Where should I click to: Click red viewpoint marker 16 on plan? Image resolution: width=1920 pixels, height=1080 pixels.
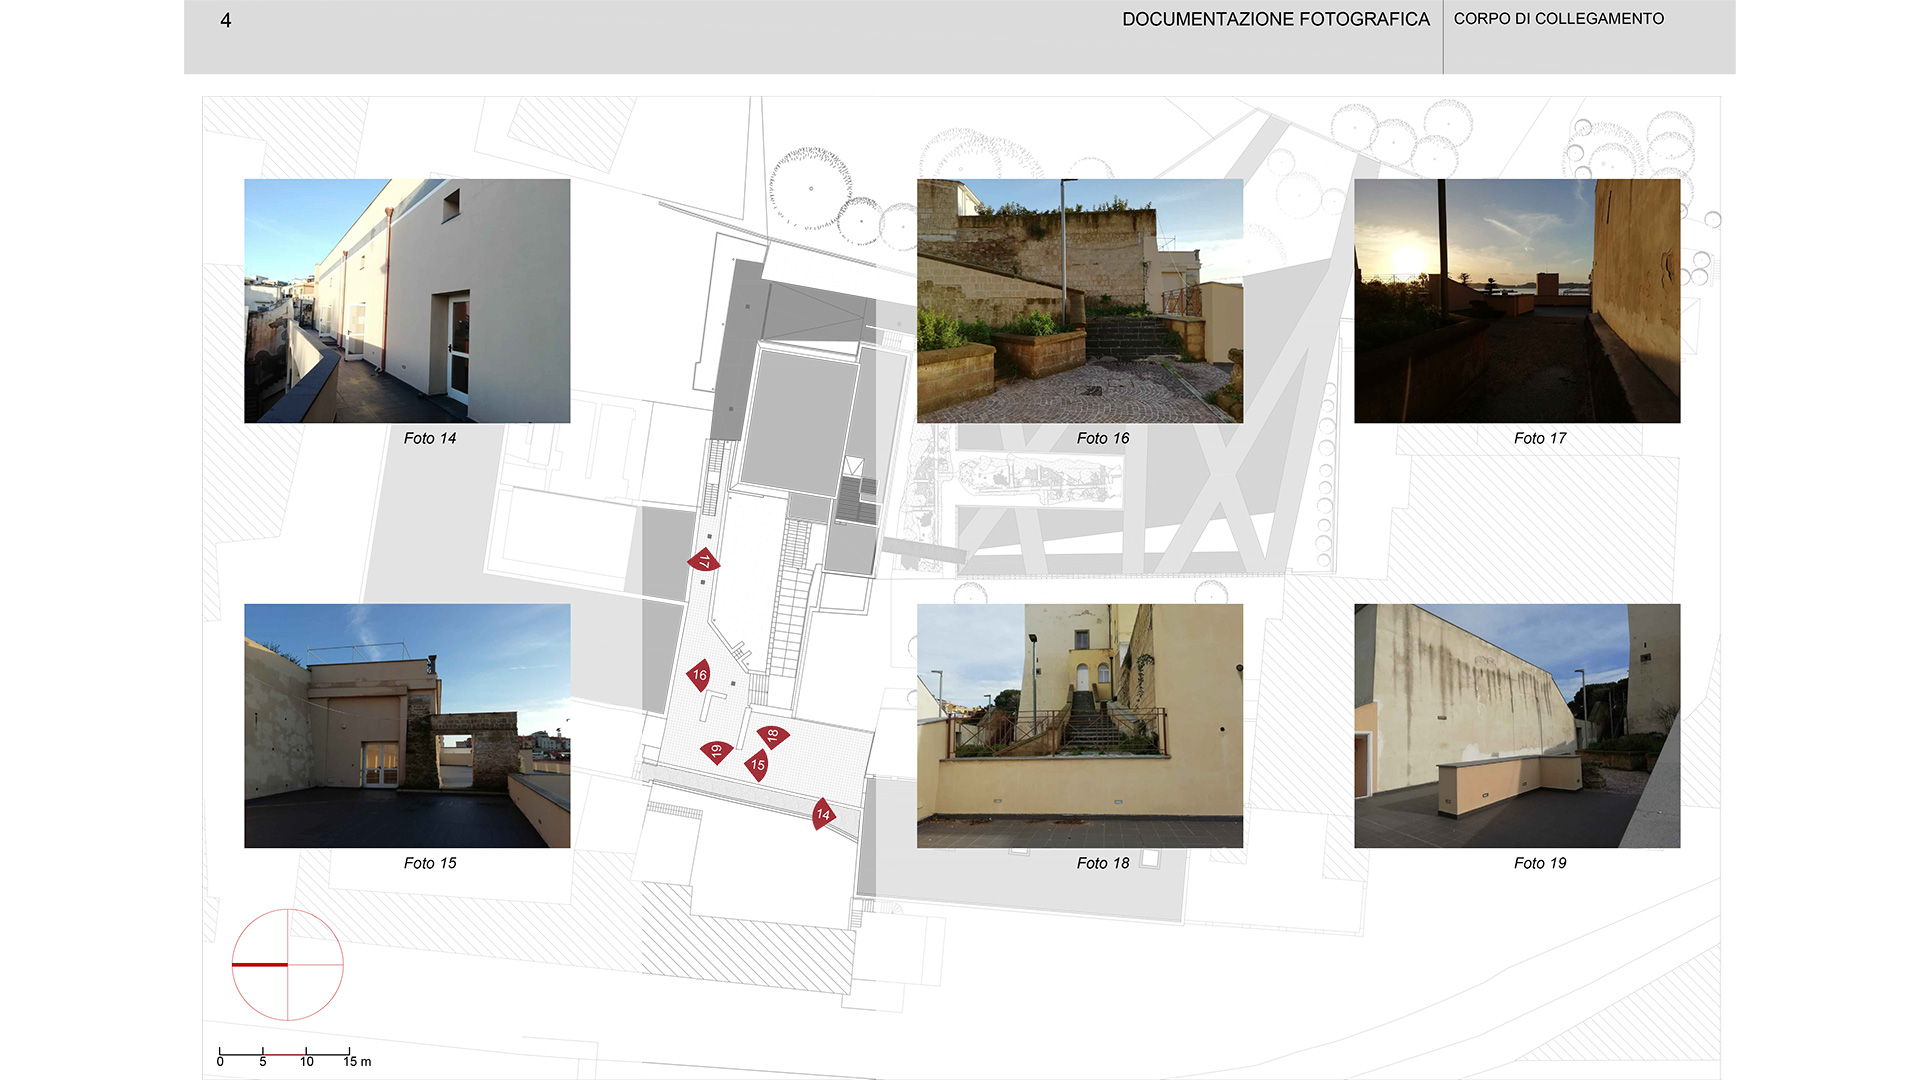click(x=699, y=675)
